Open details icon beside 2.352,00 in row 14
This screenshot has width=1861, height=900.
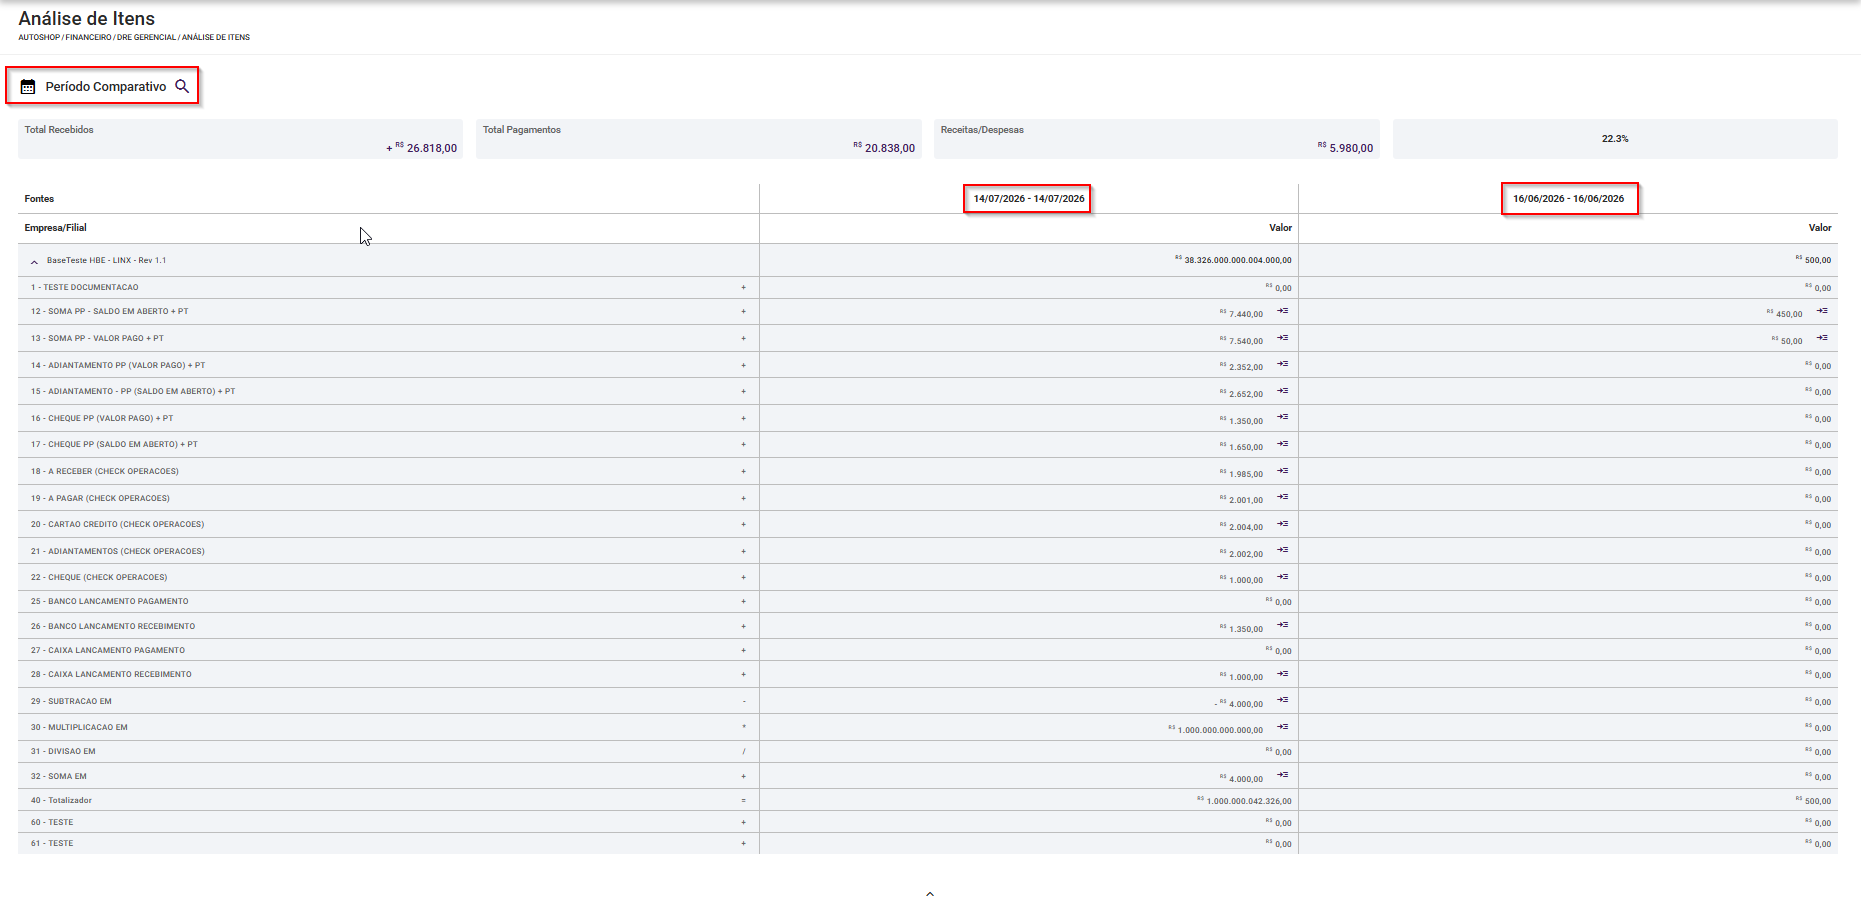(x=1282, y=364)
